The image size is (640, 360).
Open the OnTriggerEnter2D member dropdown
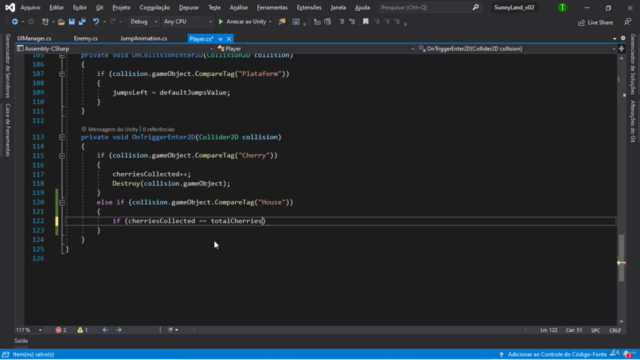(517, 49)
